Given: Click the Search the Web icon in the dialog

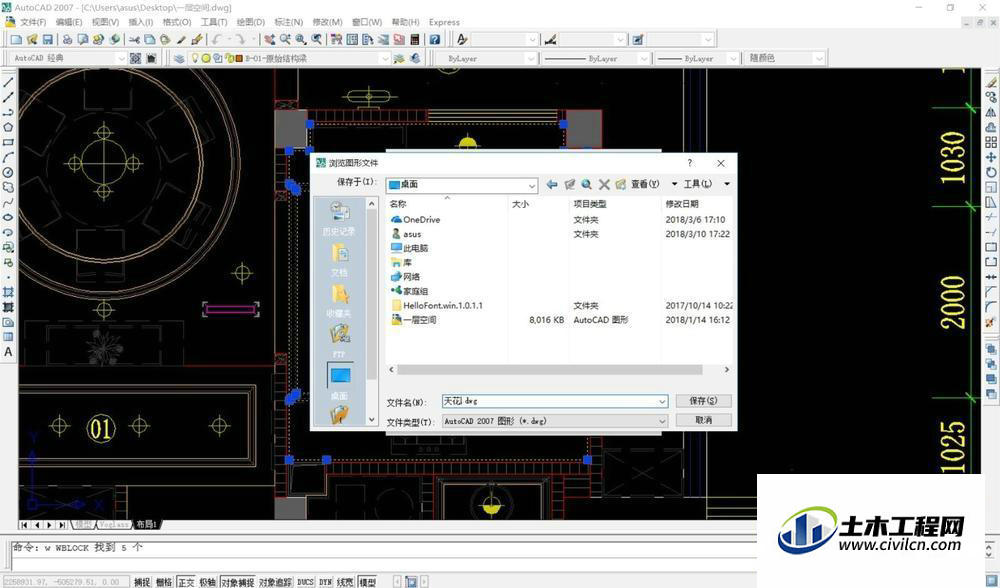Looking at the screenshot, I should pos(587,184).
